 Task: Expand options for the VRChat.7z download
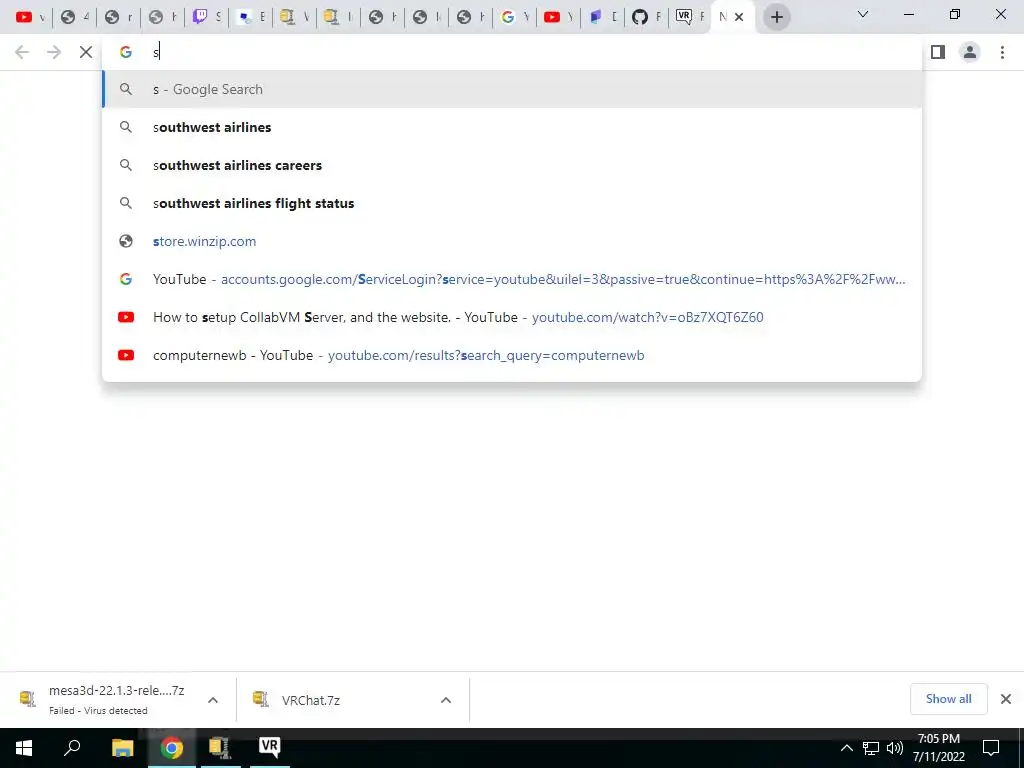point(446,700)
